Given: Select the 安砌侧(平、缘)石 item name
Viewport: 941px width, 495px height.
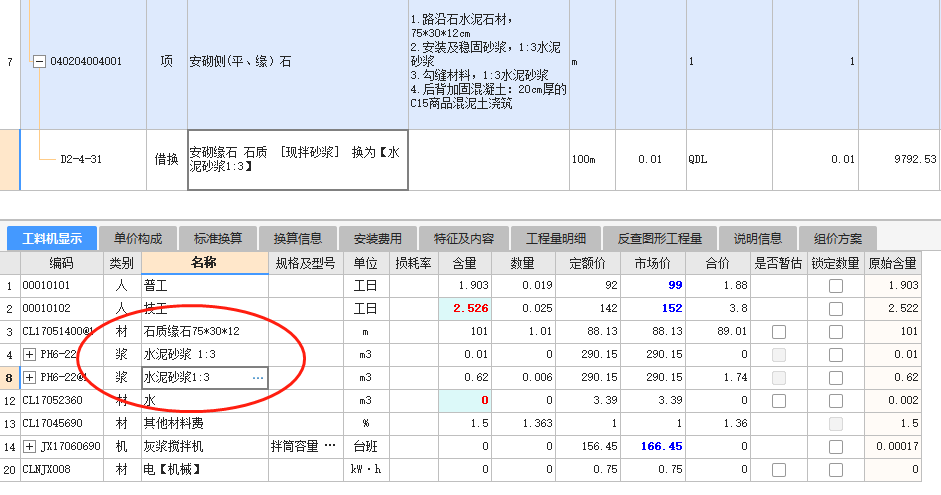Looking at the screenshot, I should point(241,61).
